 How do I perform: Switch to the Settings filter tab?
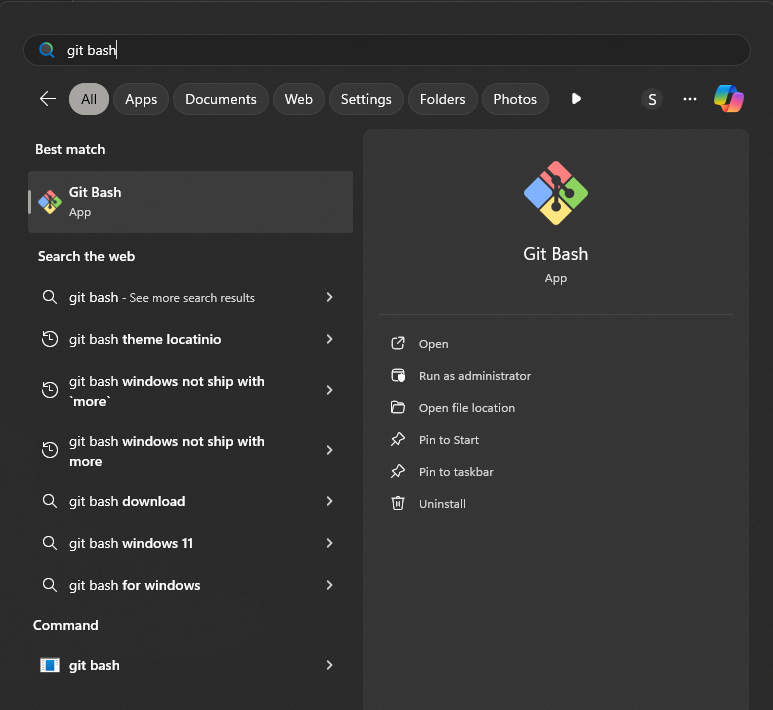pos(366,99)
